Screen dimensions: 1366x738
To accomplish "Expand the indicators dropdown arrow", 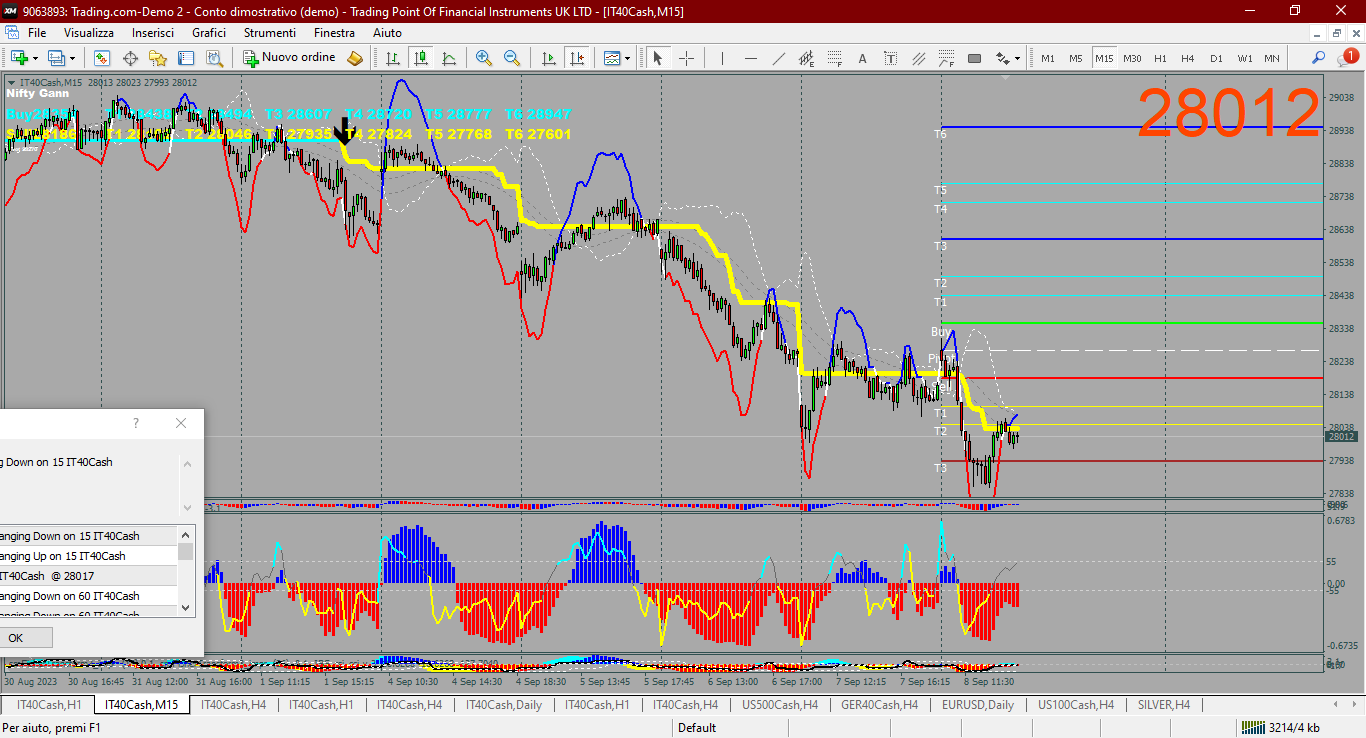I will (x=628, y=59).
